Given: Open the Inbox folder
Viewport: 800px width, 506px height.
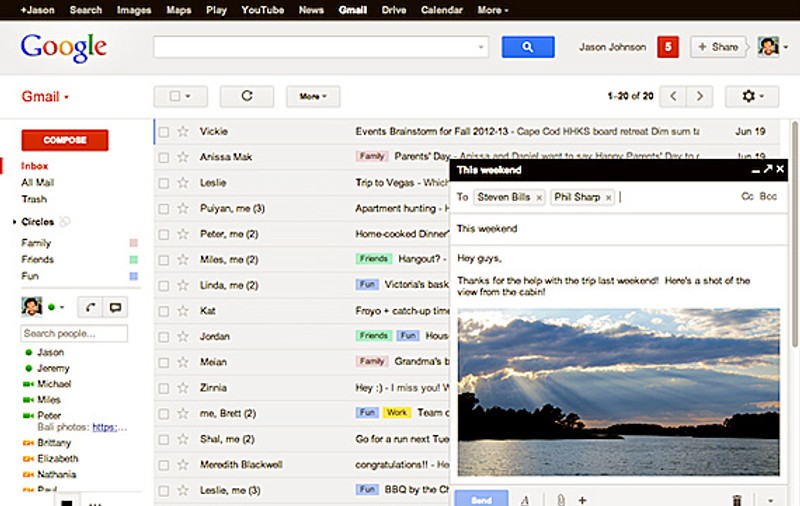Looking at the screenshot, I should click(34, 166).
